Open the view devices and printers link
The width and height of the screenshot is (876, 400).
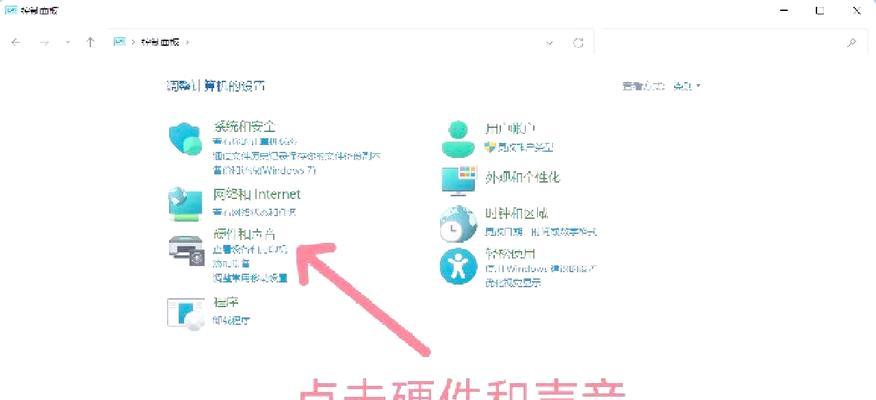point(251,249)
